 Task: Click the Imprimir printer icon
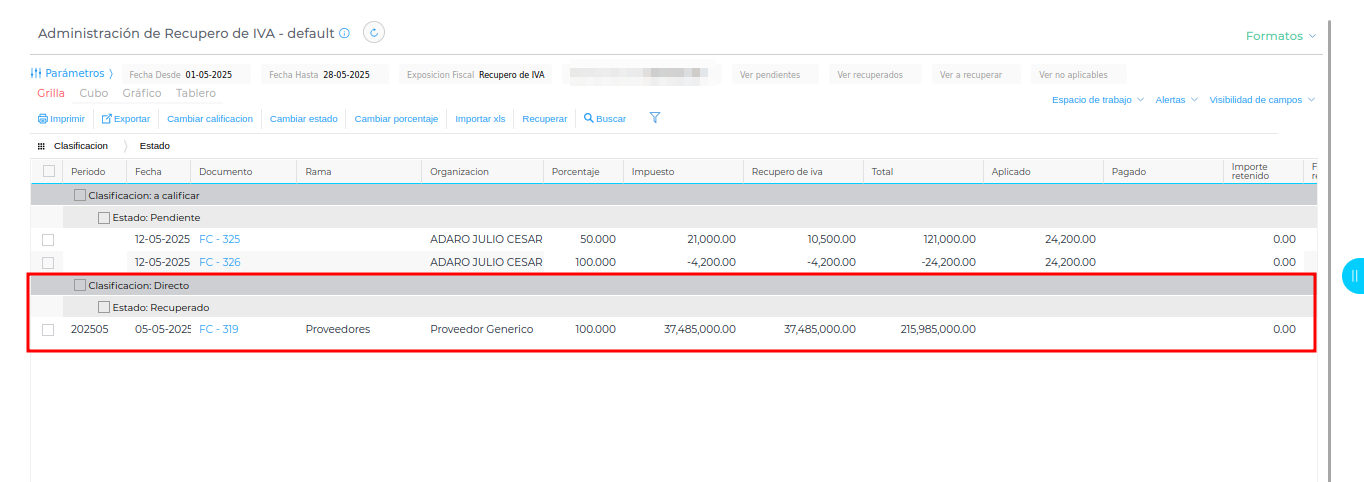click(42, 119)
